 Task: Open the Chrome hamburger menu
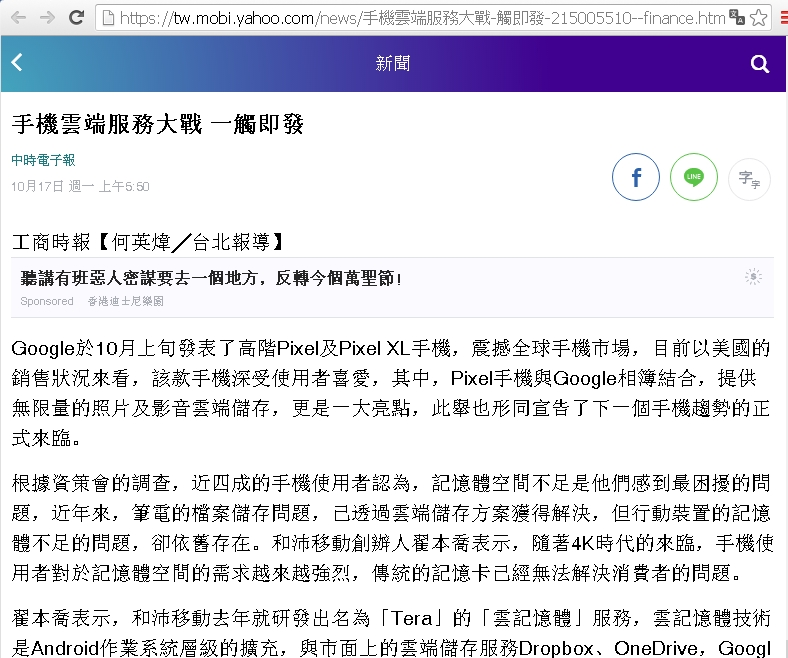[x=780, y=17]
